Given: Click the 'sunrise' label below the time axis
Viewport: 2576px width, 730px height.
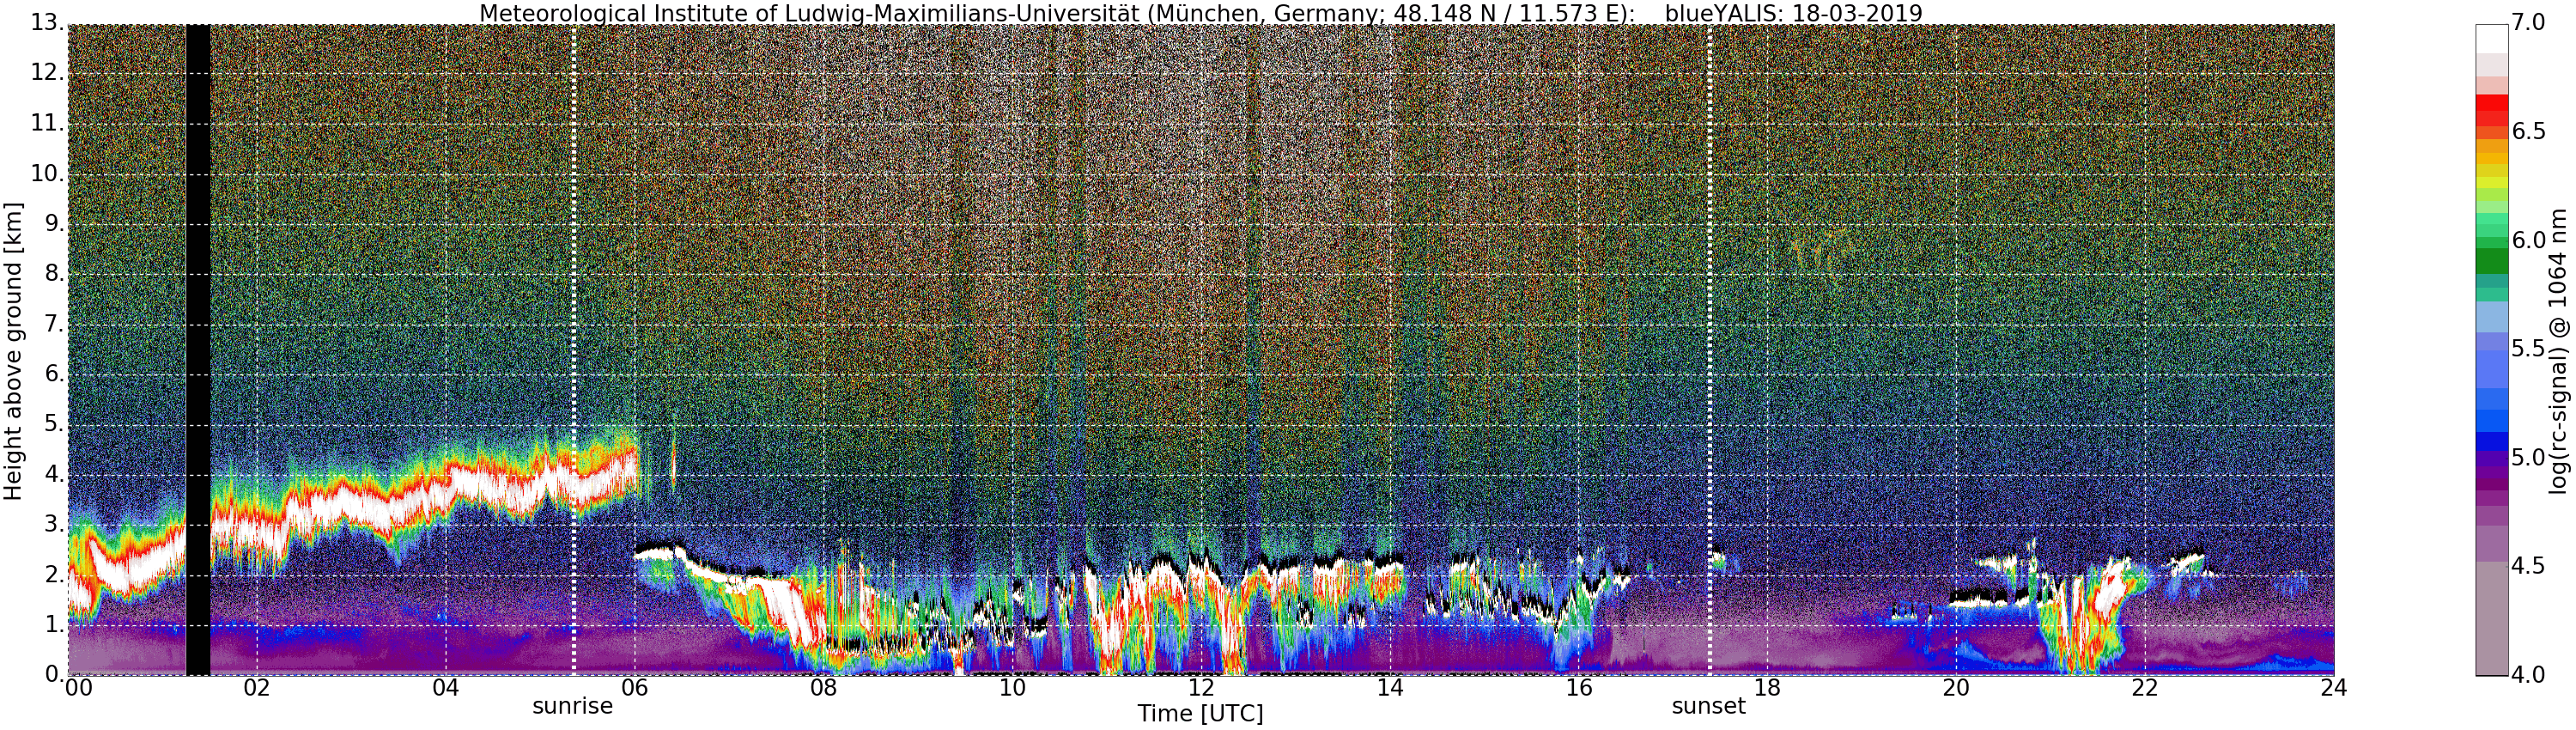Looking at the screenshot, I should click(x=572, y=706).
